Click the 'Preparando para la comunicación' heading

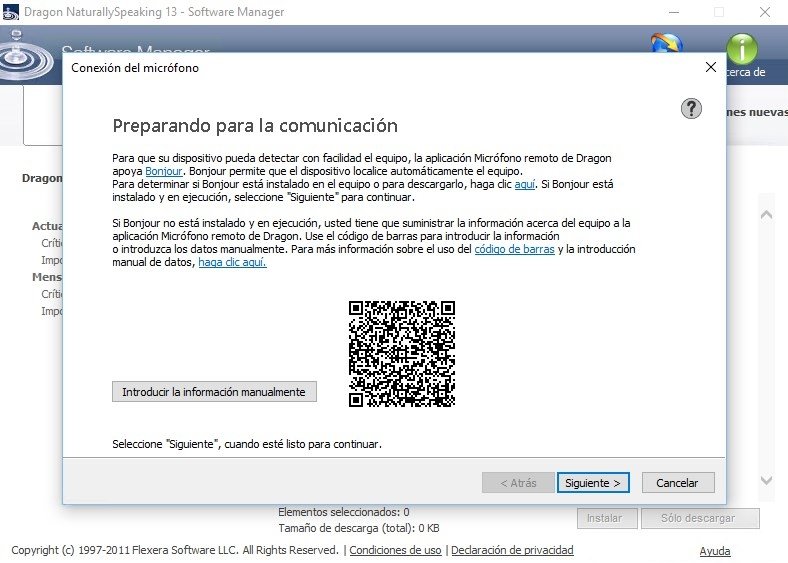(255, 126)
